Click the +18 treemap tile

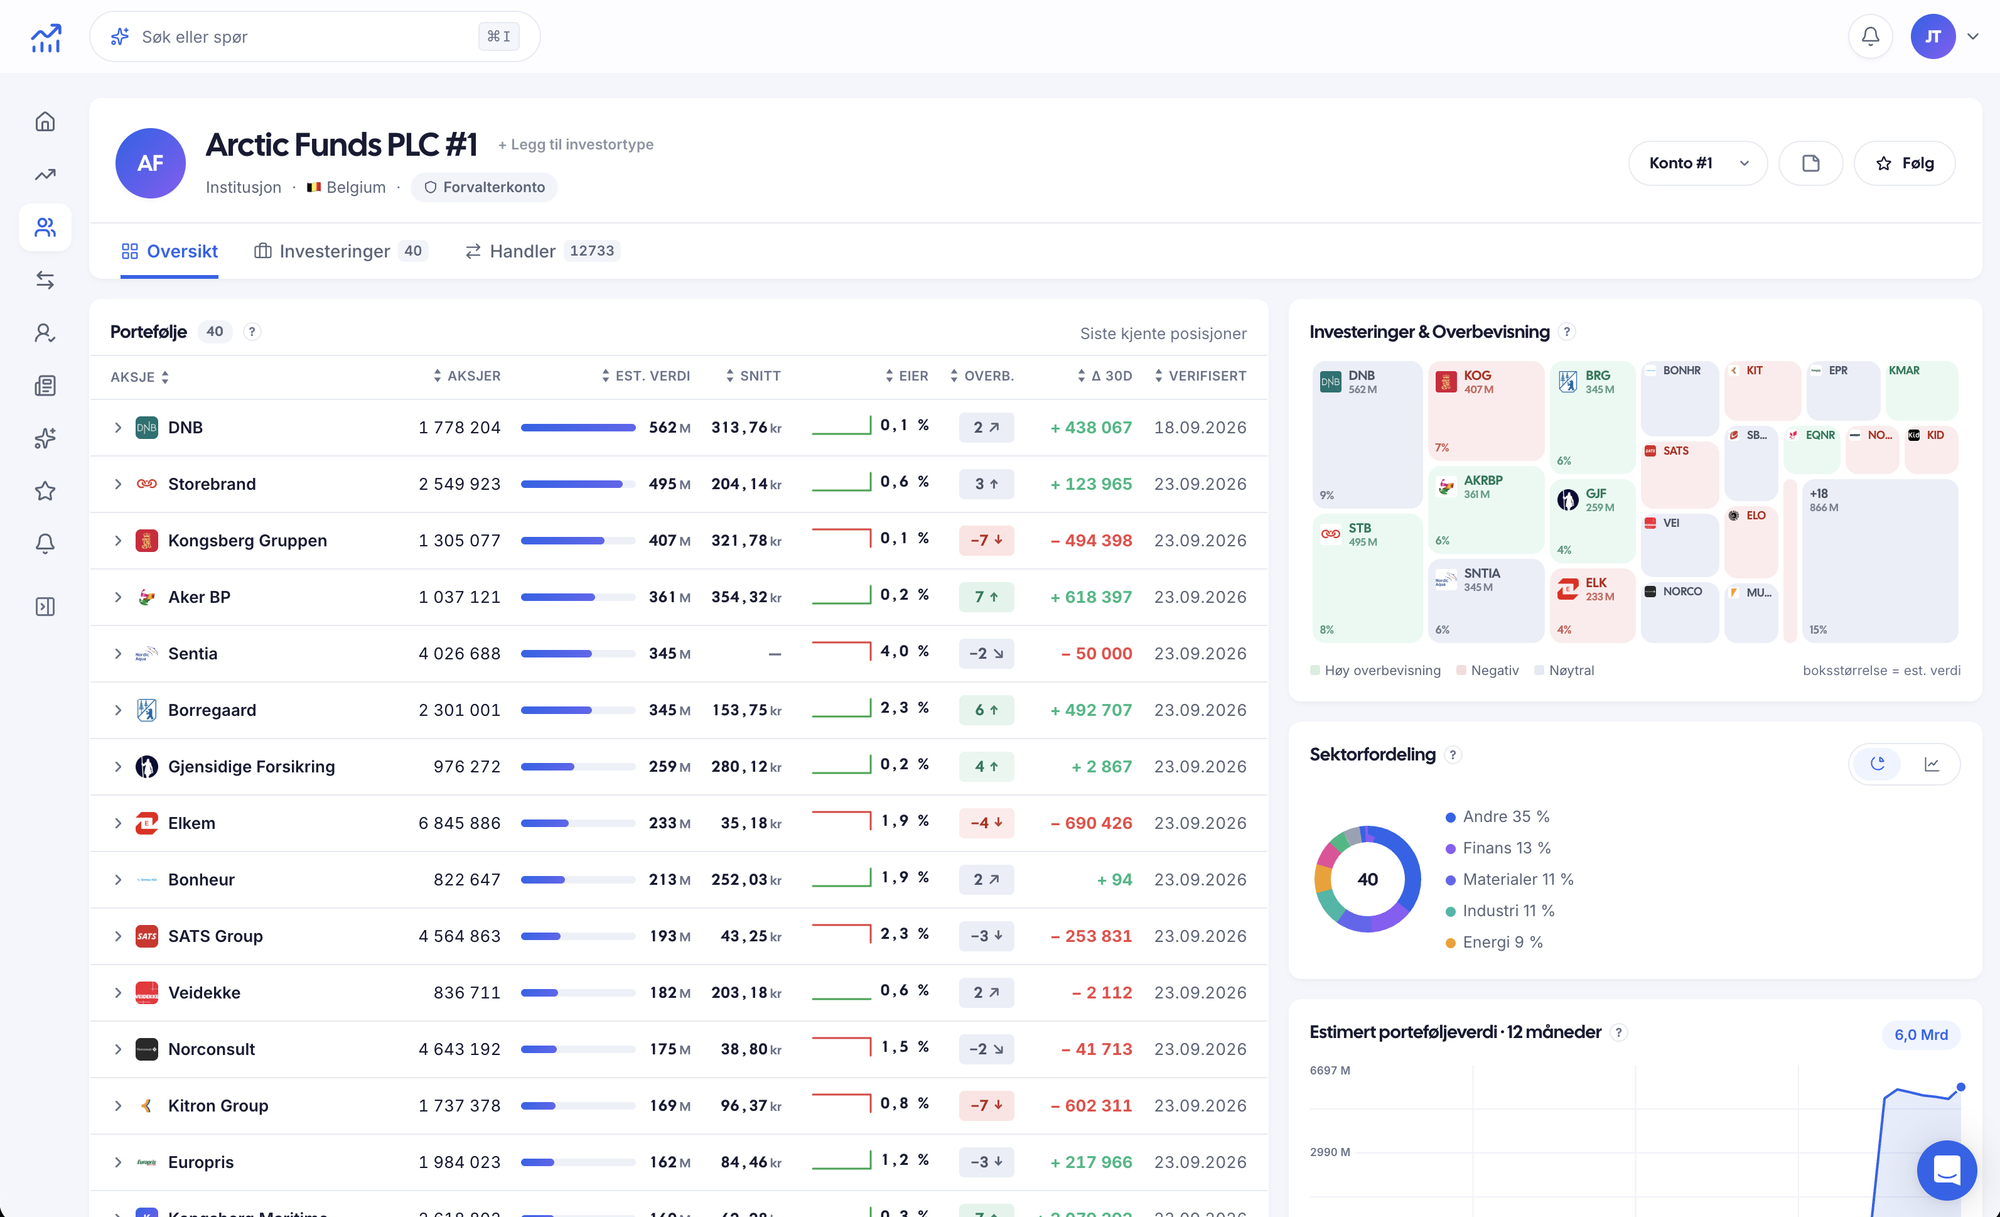click(x=1880, y=561)
